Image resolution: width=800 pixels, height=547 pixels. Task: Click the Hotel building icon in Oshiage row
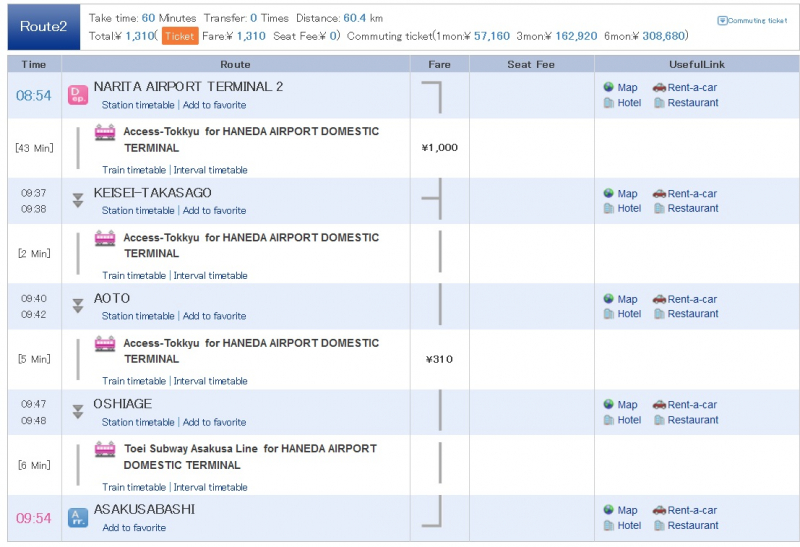coord(609,420)
